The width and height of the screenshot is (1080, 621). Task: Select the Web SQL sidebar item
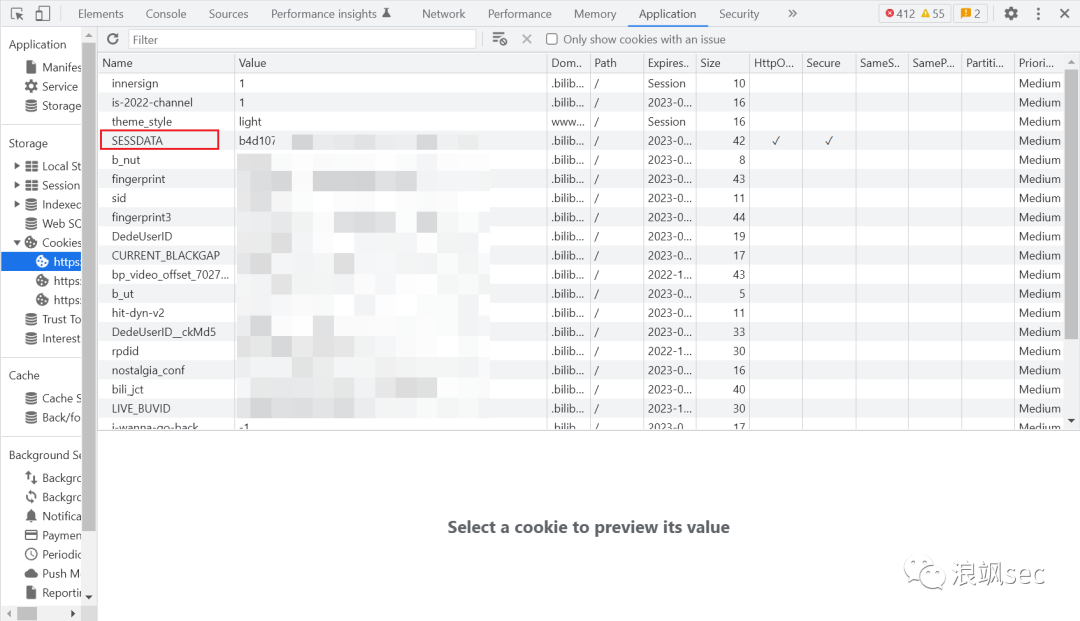click(53, 223)
